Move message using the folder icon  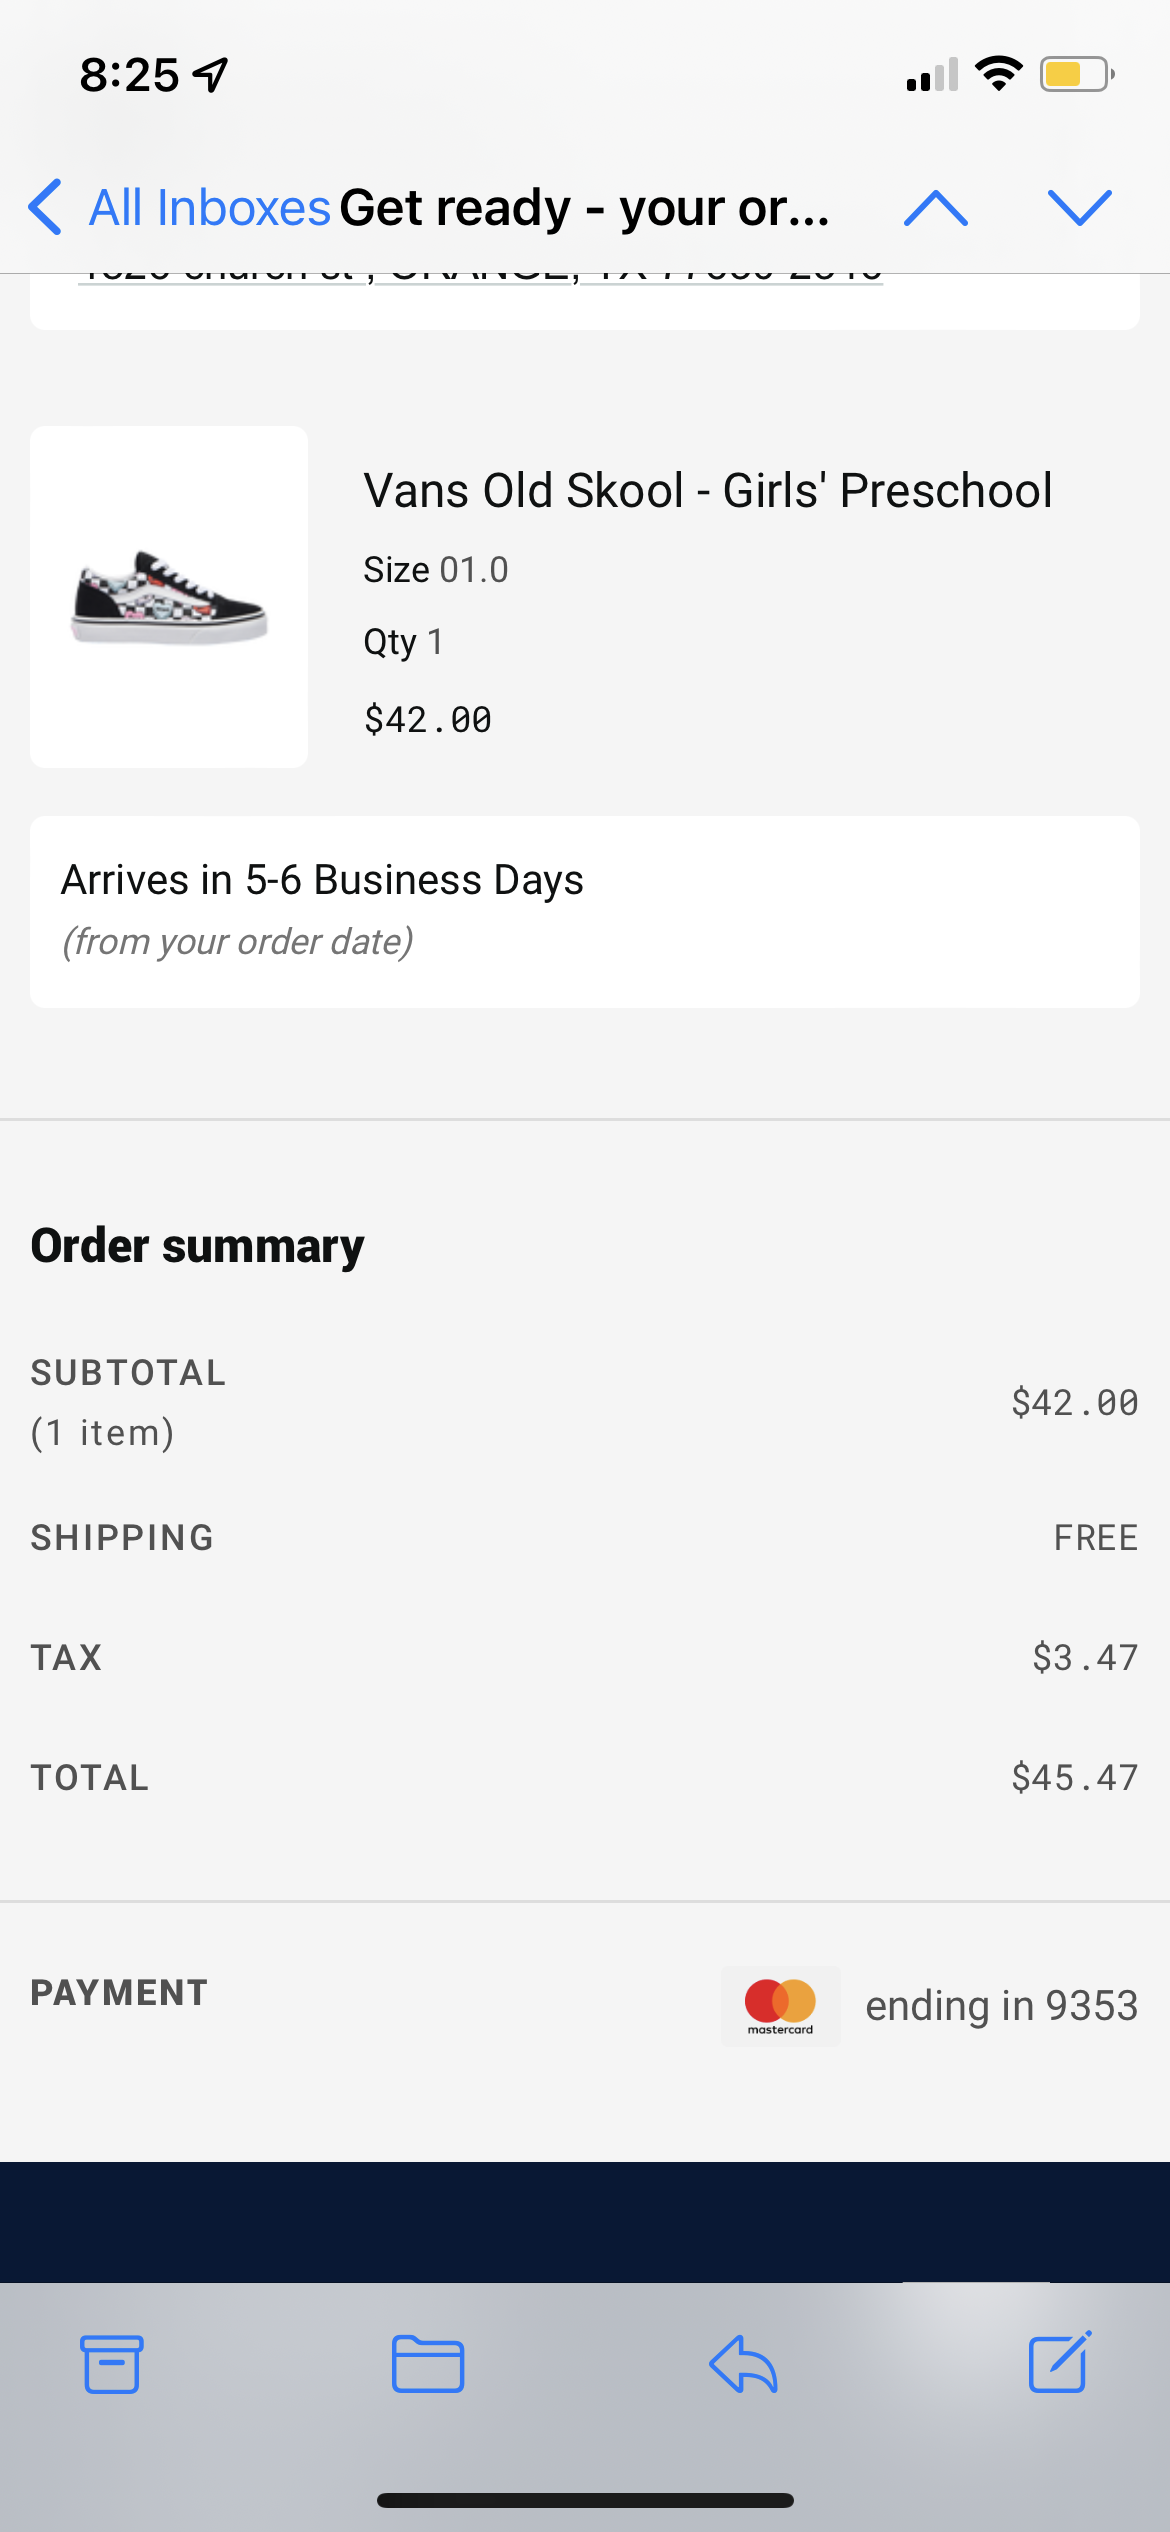click(427, 2364)
